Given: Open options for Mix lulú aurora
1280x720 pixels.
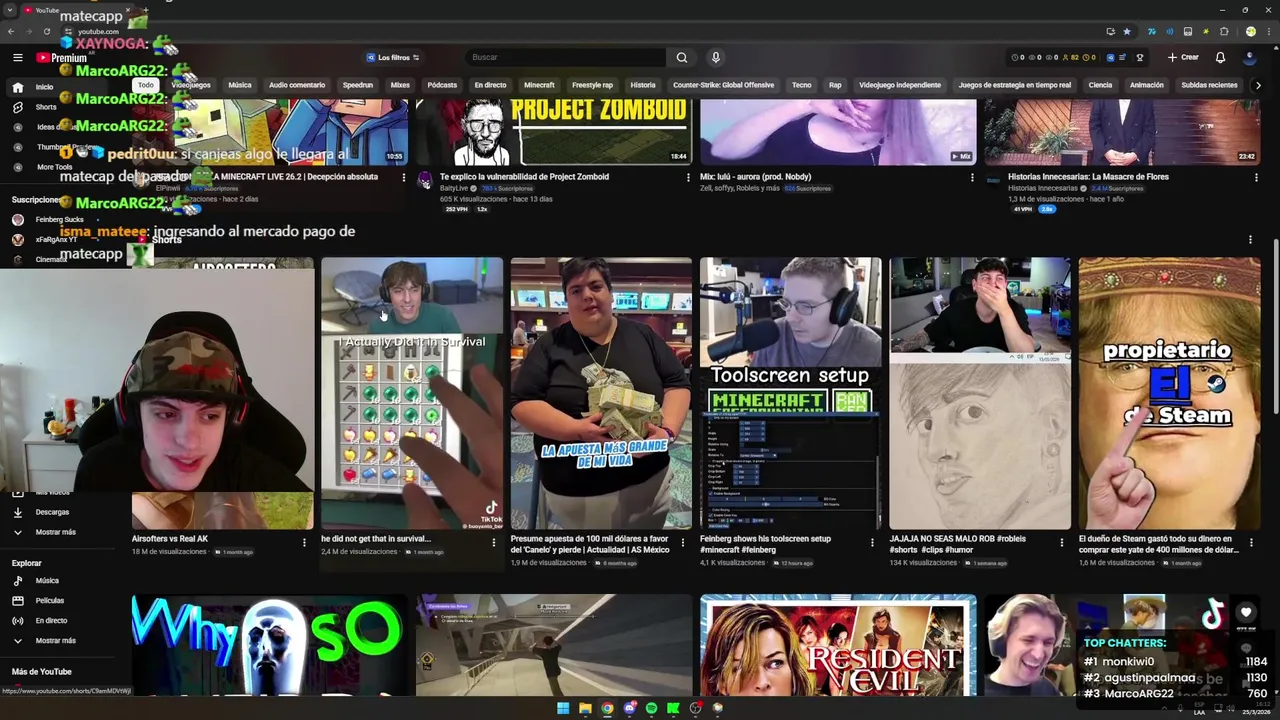Looking at the screenshot, I should (x=972, y=177).
